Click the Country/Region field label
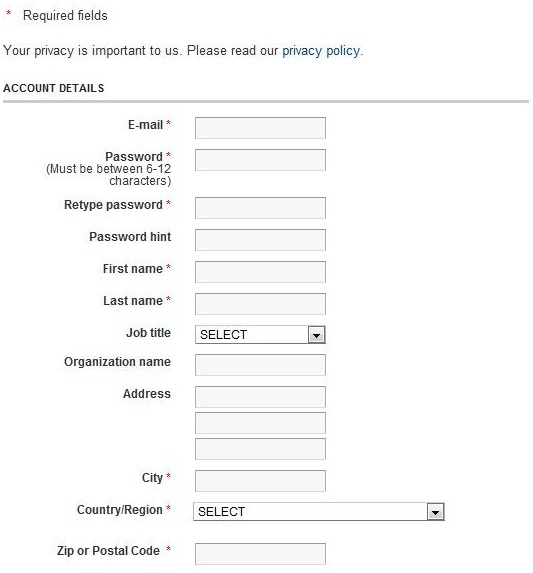The height and width of the screenshot is (573, 533). click(x=119, y=510)
